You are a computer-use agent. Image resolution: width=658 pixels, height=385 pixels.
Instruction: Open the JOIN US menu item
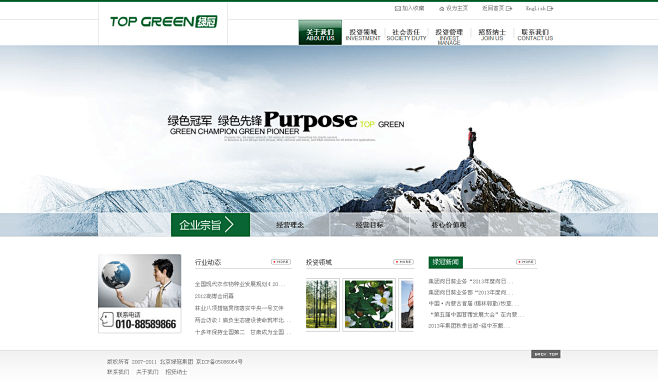pyautogui.click(x=492, y=34)
